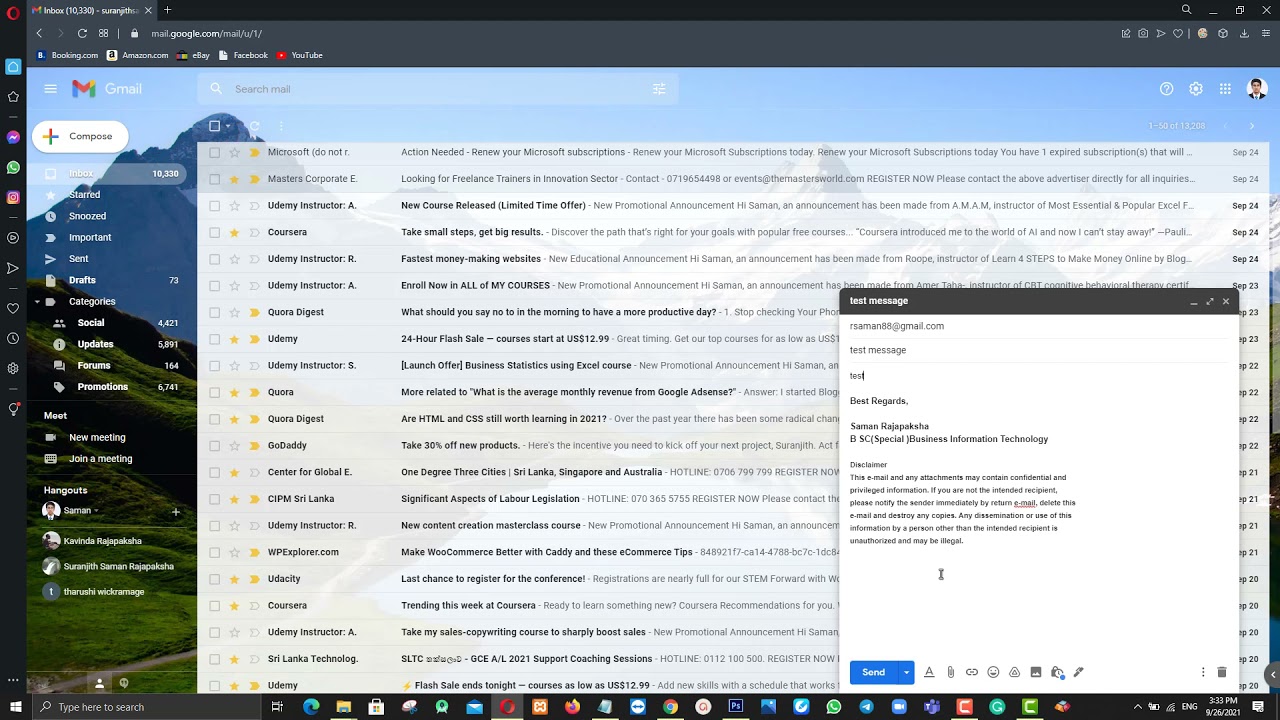
Task: Mark WPExplorer.com email as important
Action: click(x=254, y=552)
